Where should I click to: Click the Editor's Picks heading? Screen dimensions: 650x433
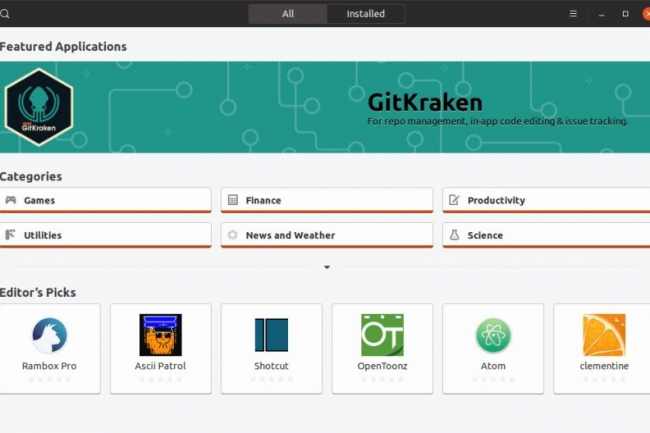click(x=38, y=293)
